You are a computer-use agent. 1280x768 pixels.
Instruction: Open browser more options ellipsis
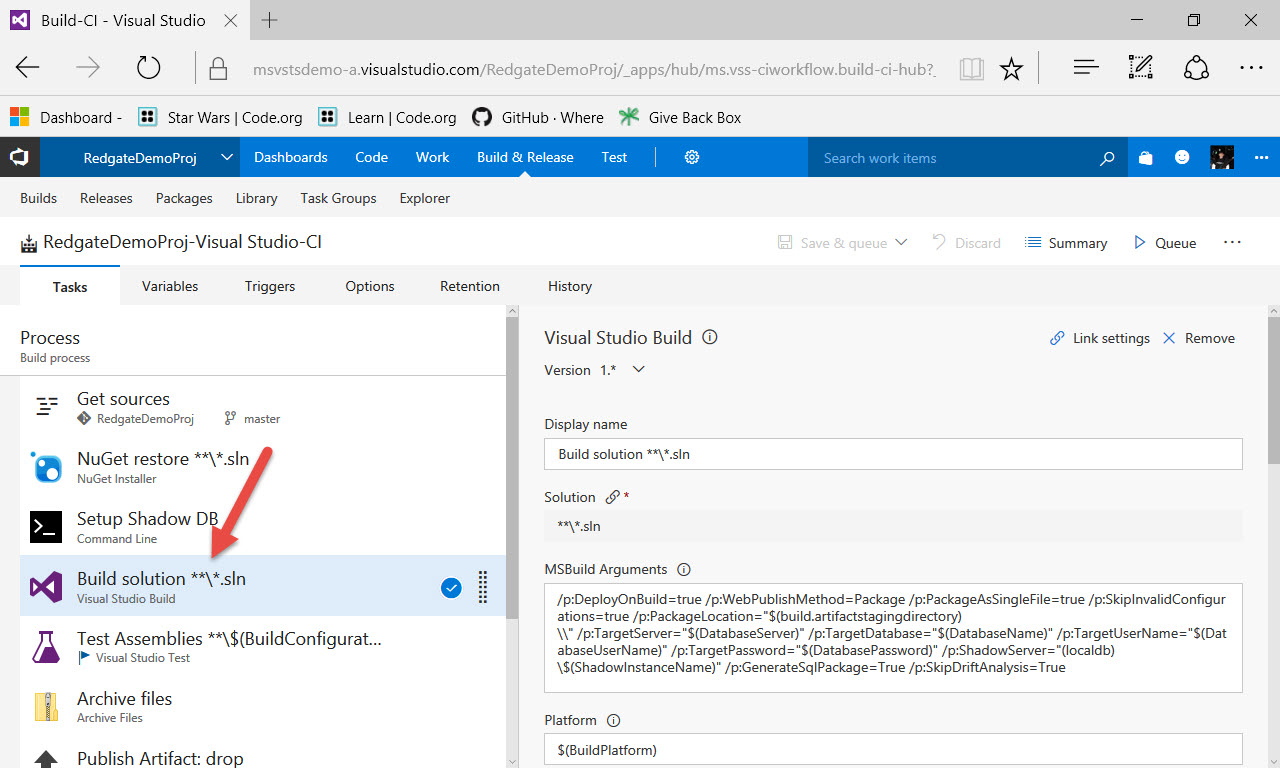coord(1251,68)
